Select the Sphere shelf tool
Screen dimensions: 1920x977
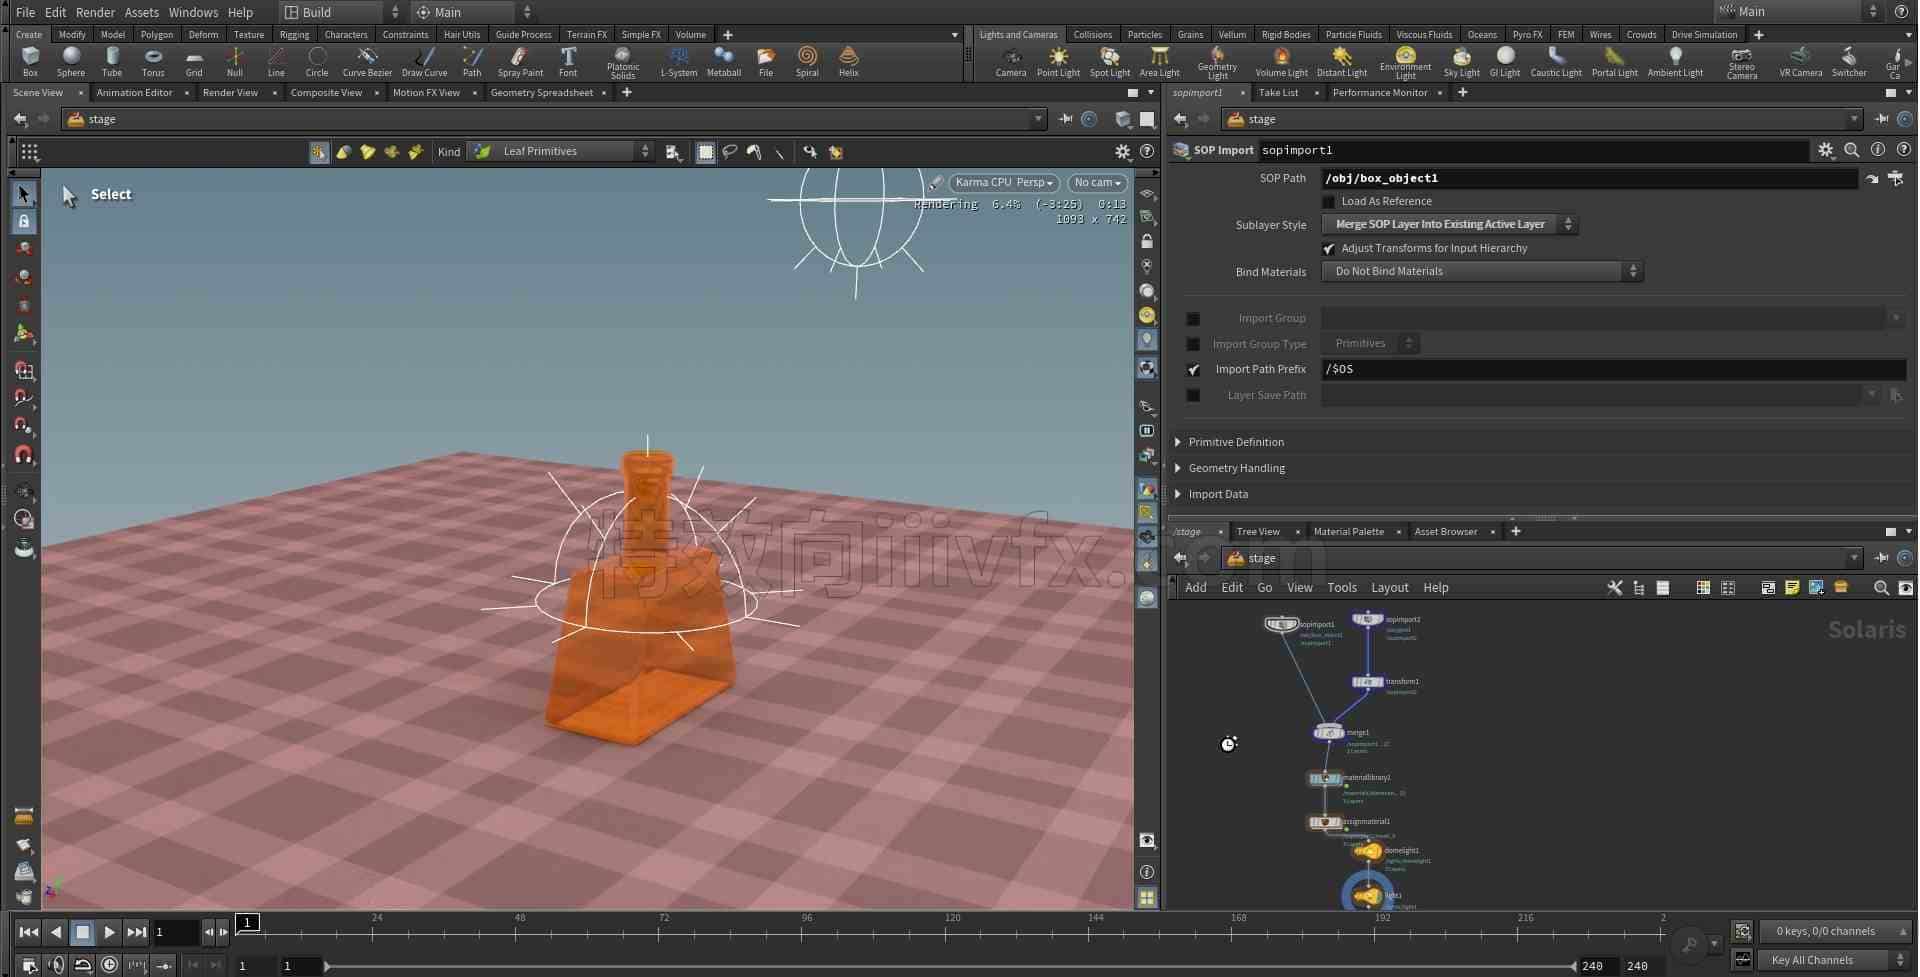[71, 61]
